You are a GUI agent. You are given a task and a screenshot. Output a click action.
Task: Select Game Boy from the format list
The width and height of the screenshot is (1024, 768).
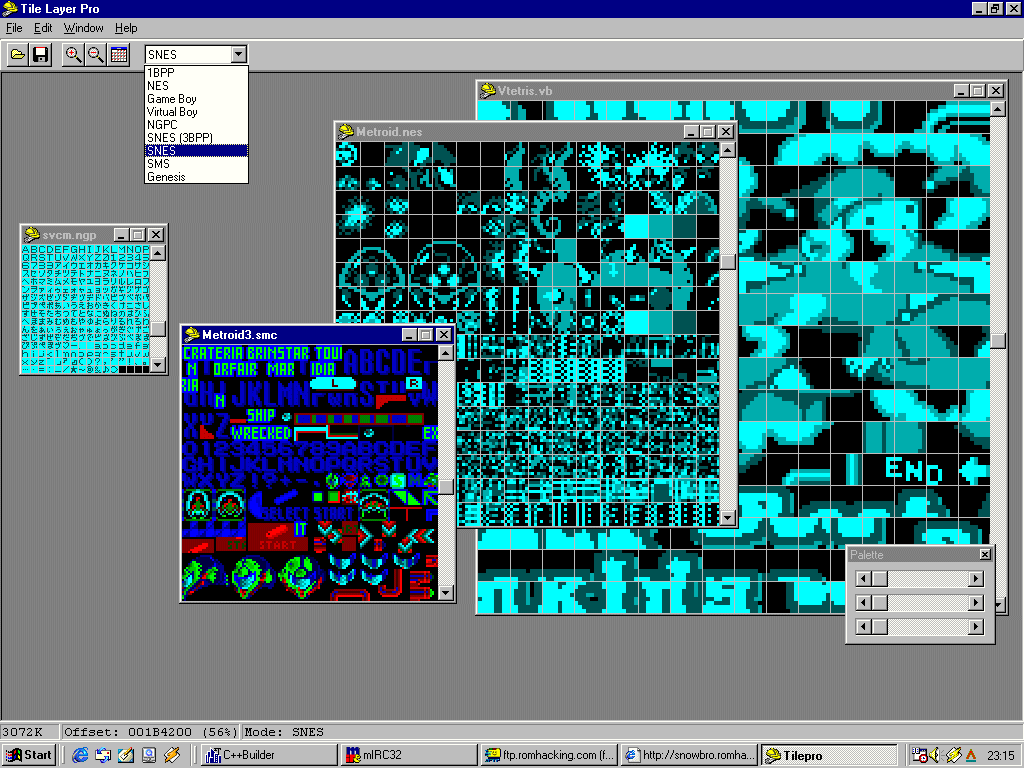point(172,99)
